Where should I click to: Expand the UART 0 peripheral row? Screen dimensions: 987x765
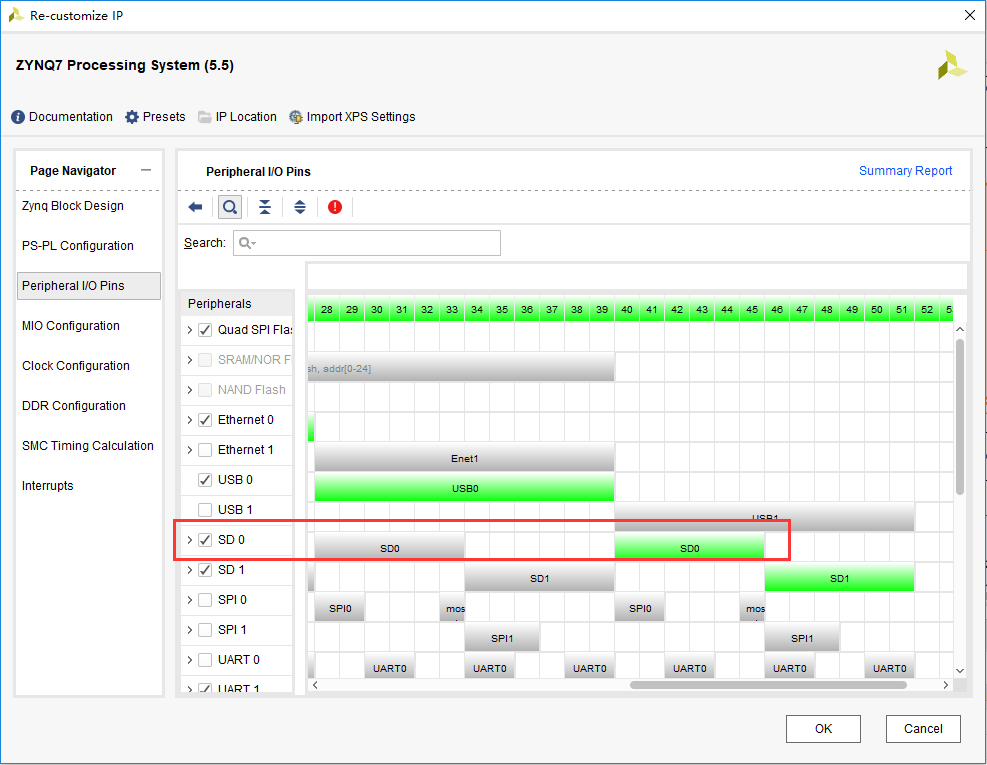tap(189, 660)
